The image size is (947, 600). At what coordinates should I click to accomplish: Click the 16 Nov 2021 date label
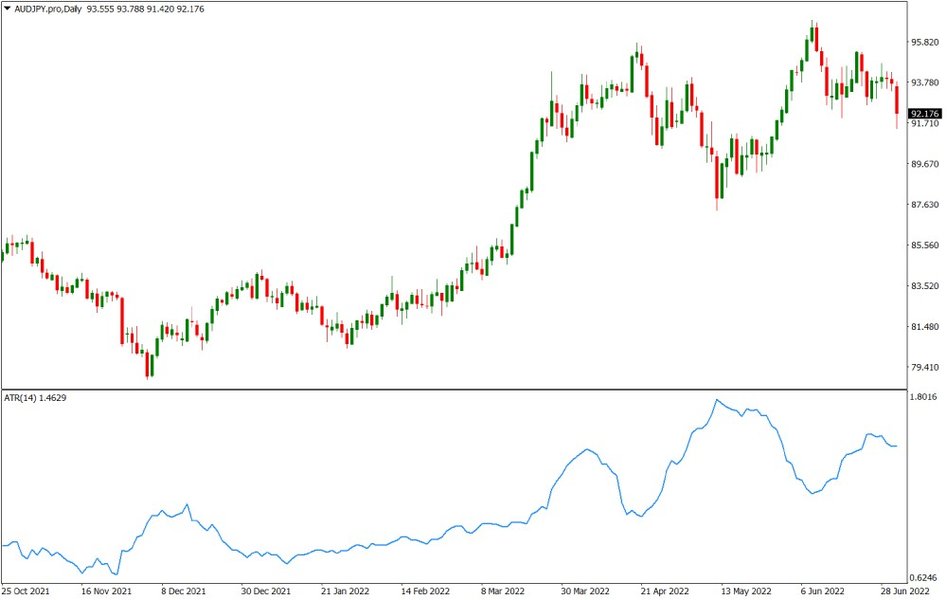[106, 590]
